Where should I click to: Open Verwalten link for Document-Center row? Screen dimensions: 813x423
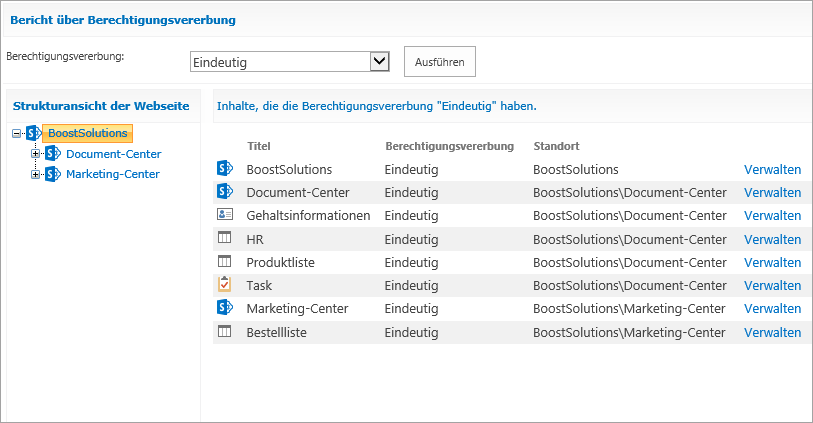[773, 192]
